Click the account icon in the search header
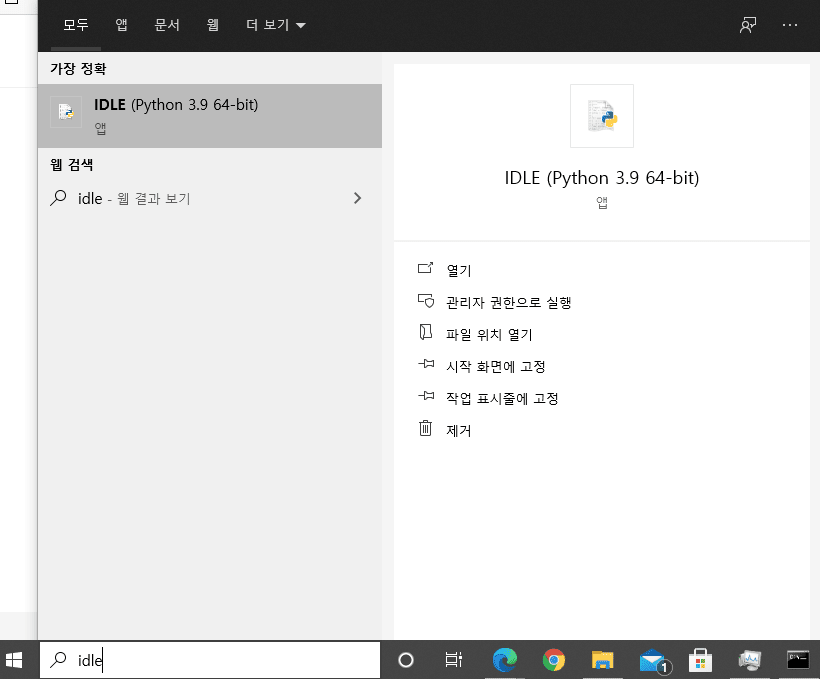820x679 pixels. [x=746, y=24]
